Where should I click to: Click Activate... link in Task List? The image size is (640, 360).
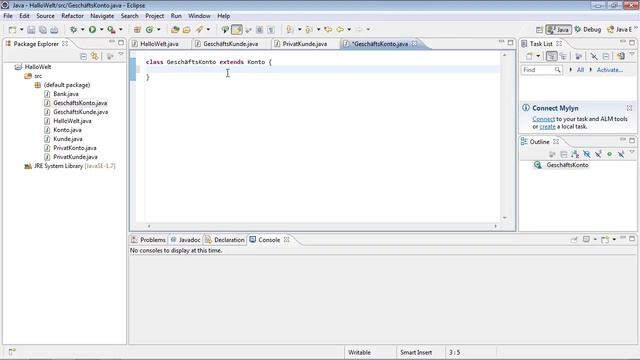coord(609,70)
